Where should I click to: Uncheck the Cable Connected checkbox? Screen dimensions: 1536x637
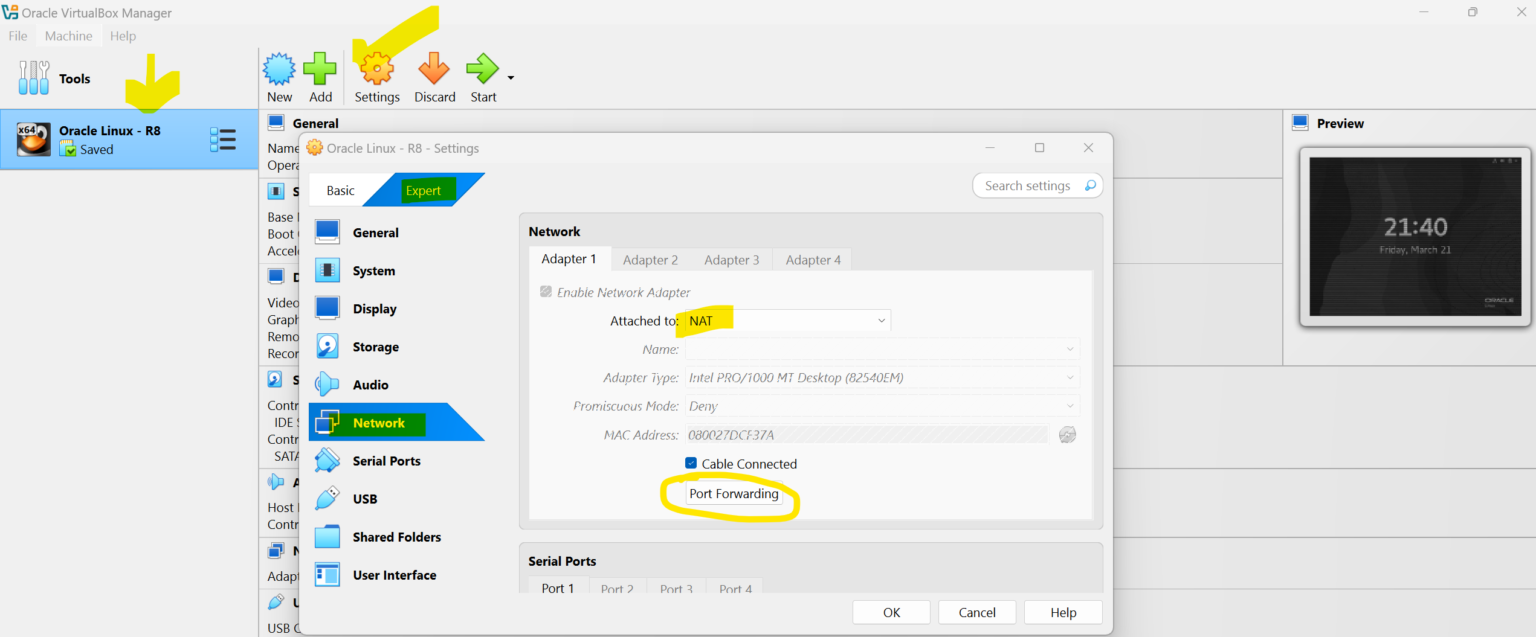click(689, 463)
